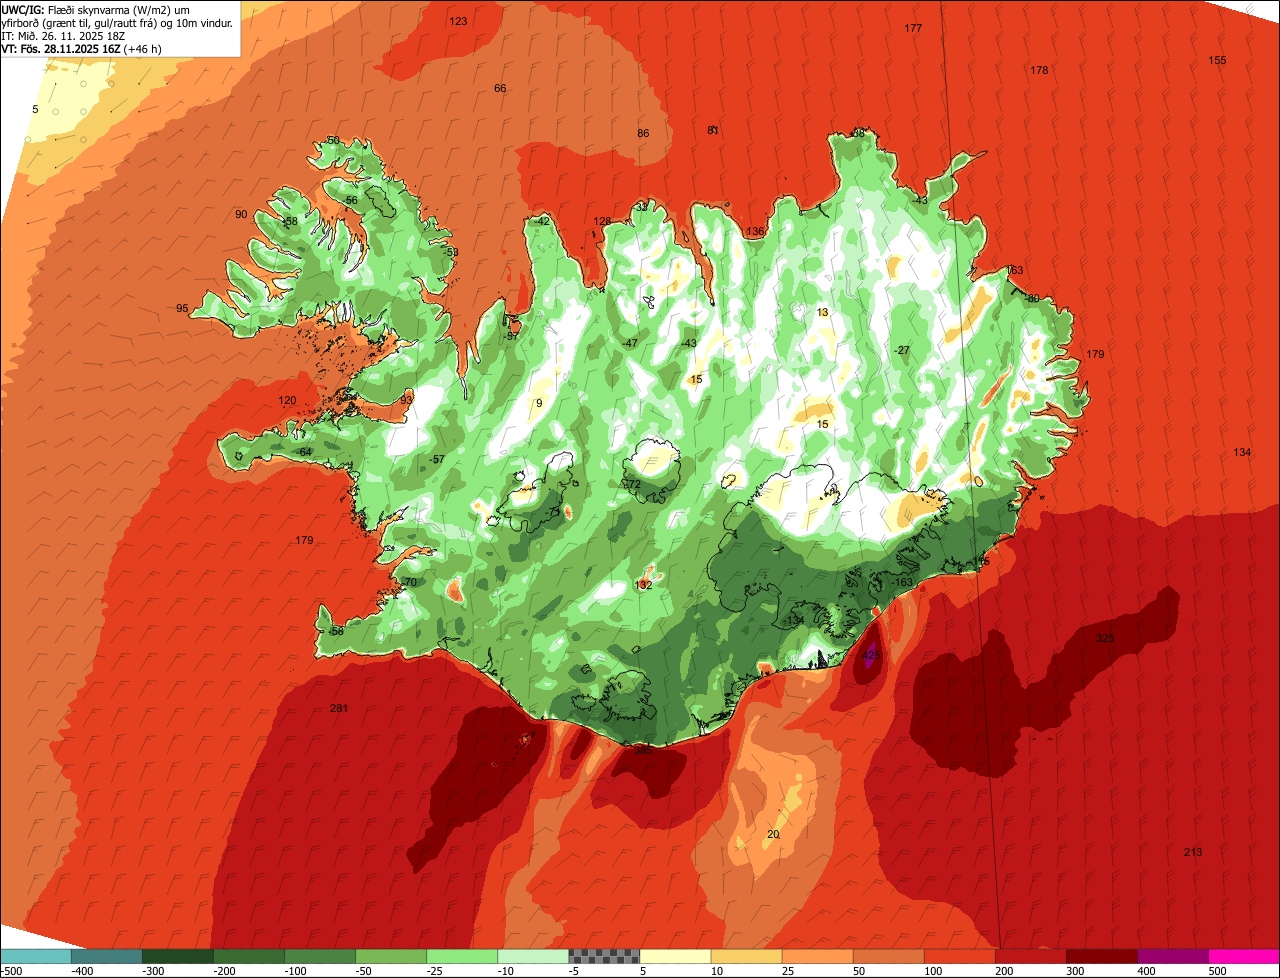Click the '155' value on the map
This screenshot has width=1280, height=978.
(x=1217, y=60)
